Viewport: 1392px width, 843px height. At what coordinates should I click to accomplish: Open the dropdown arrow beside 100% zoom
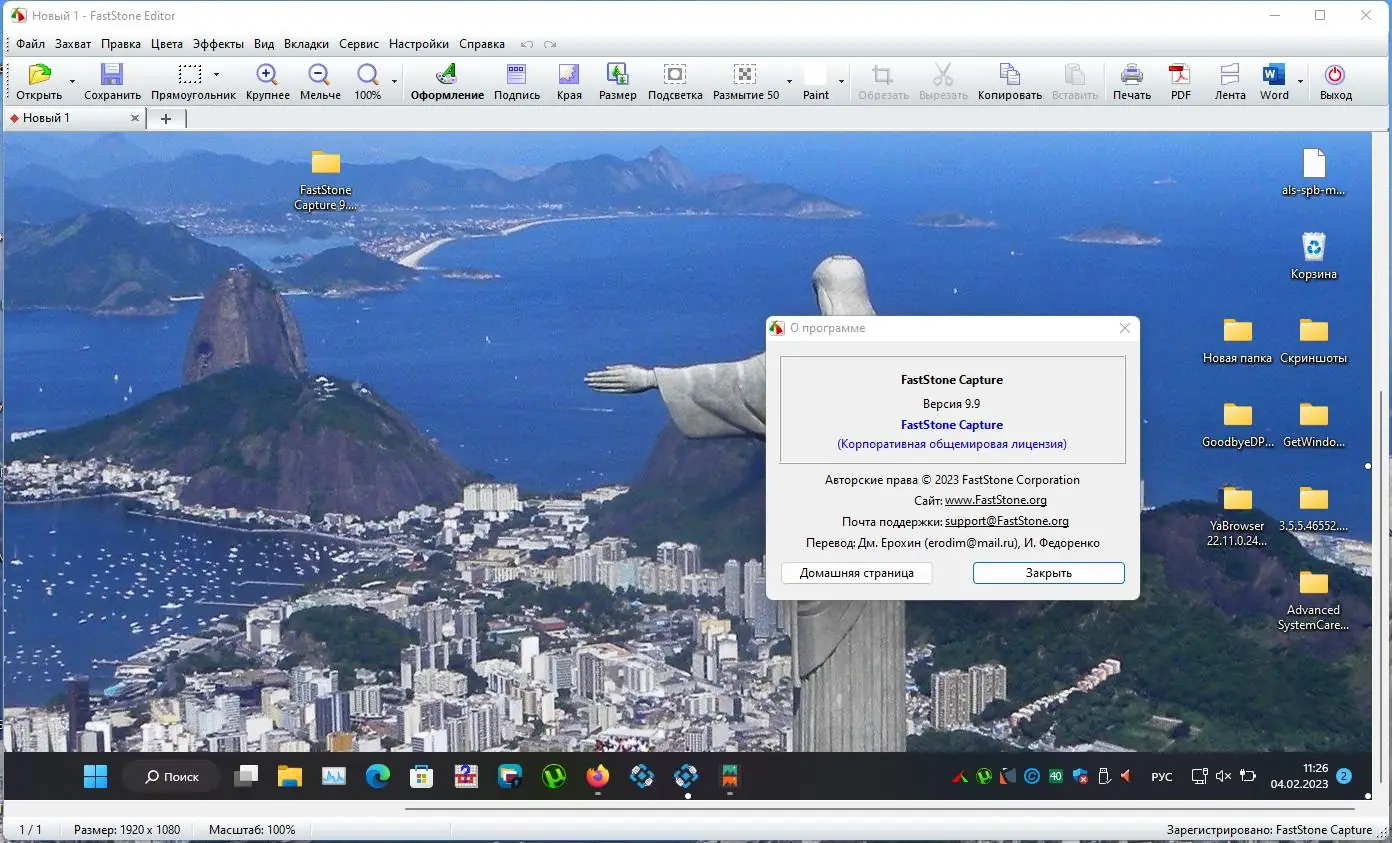click(x=394, y=81)
